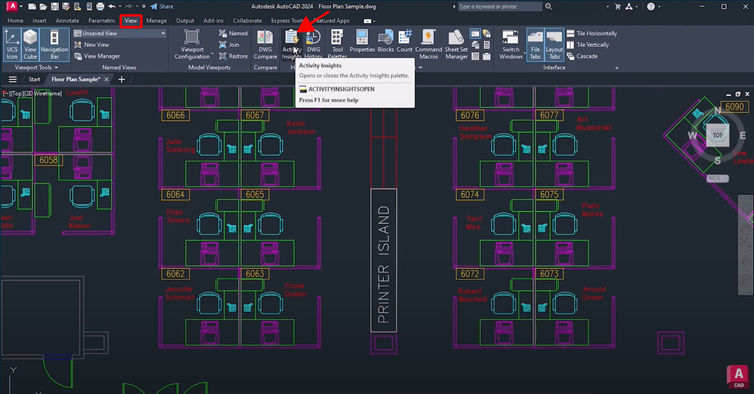The width and height of the screenshot is (754, 394).
Task: Click the Named viewports button
Action: tap(233, 33)
